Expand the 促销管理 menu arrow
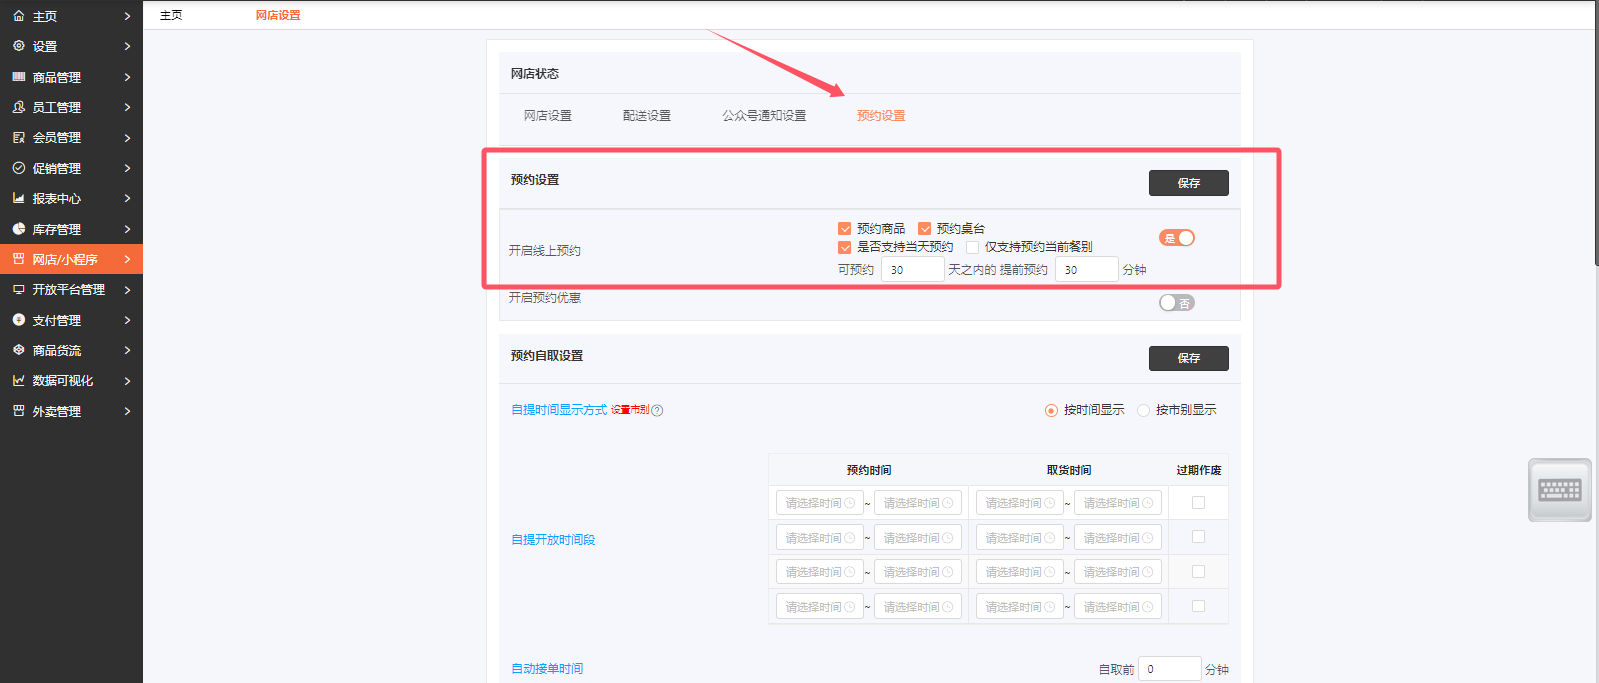Viewport: 1599px width, 683px height. (x=127, y=168)
